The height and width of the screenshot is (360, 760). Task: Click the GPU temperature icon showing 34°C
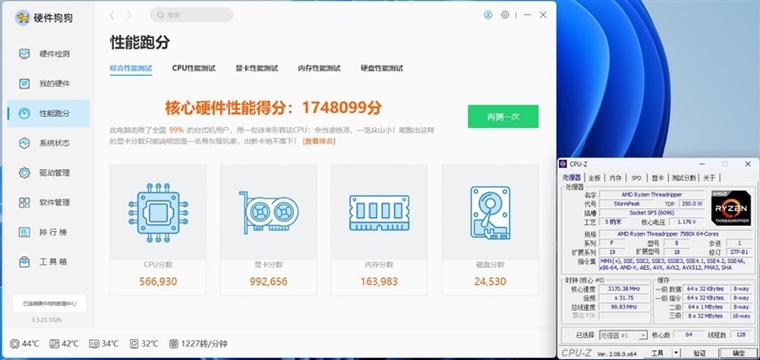point(94,344)
